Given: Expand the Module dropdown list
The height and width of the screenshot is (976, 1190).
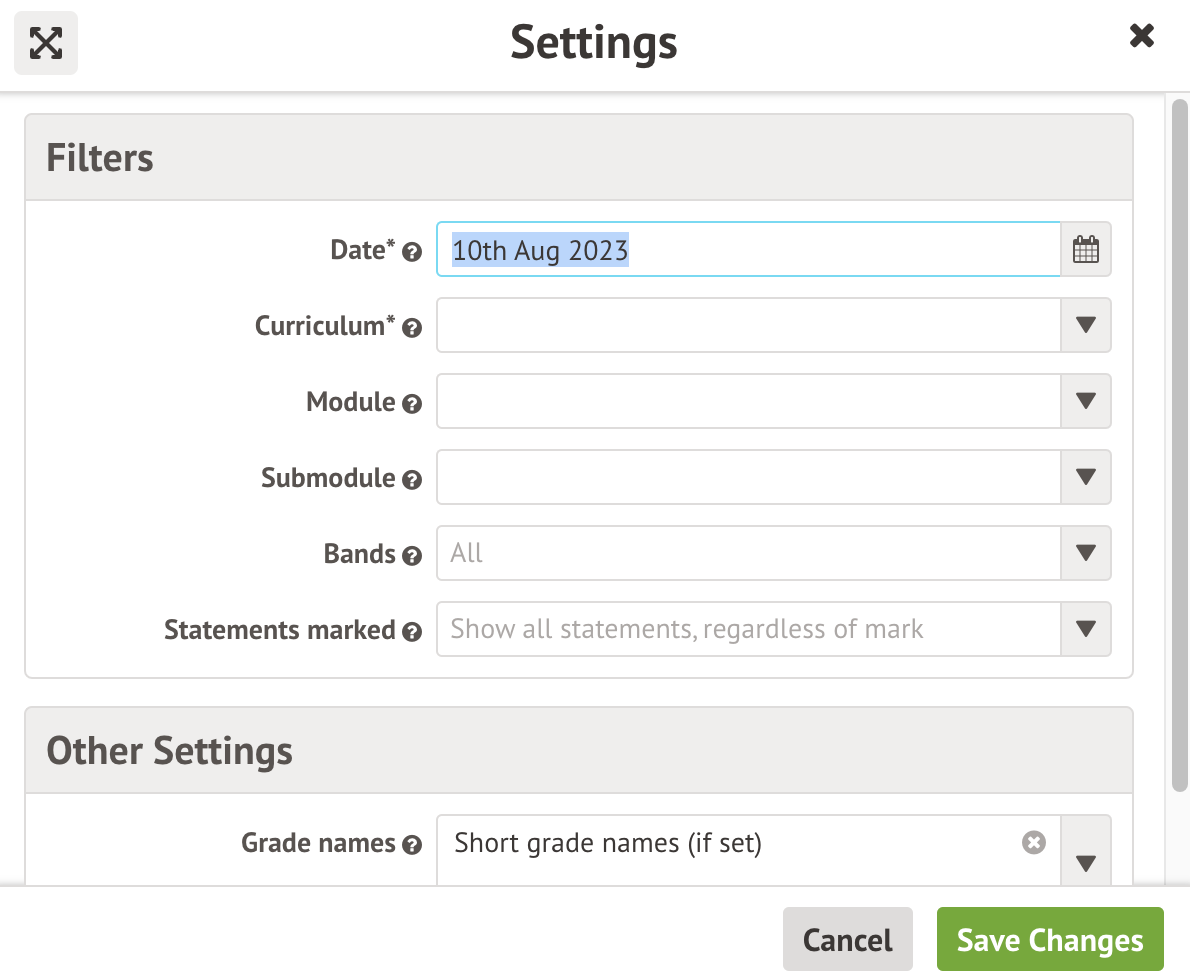Looking at the screenshot, I should 1086,401.
